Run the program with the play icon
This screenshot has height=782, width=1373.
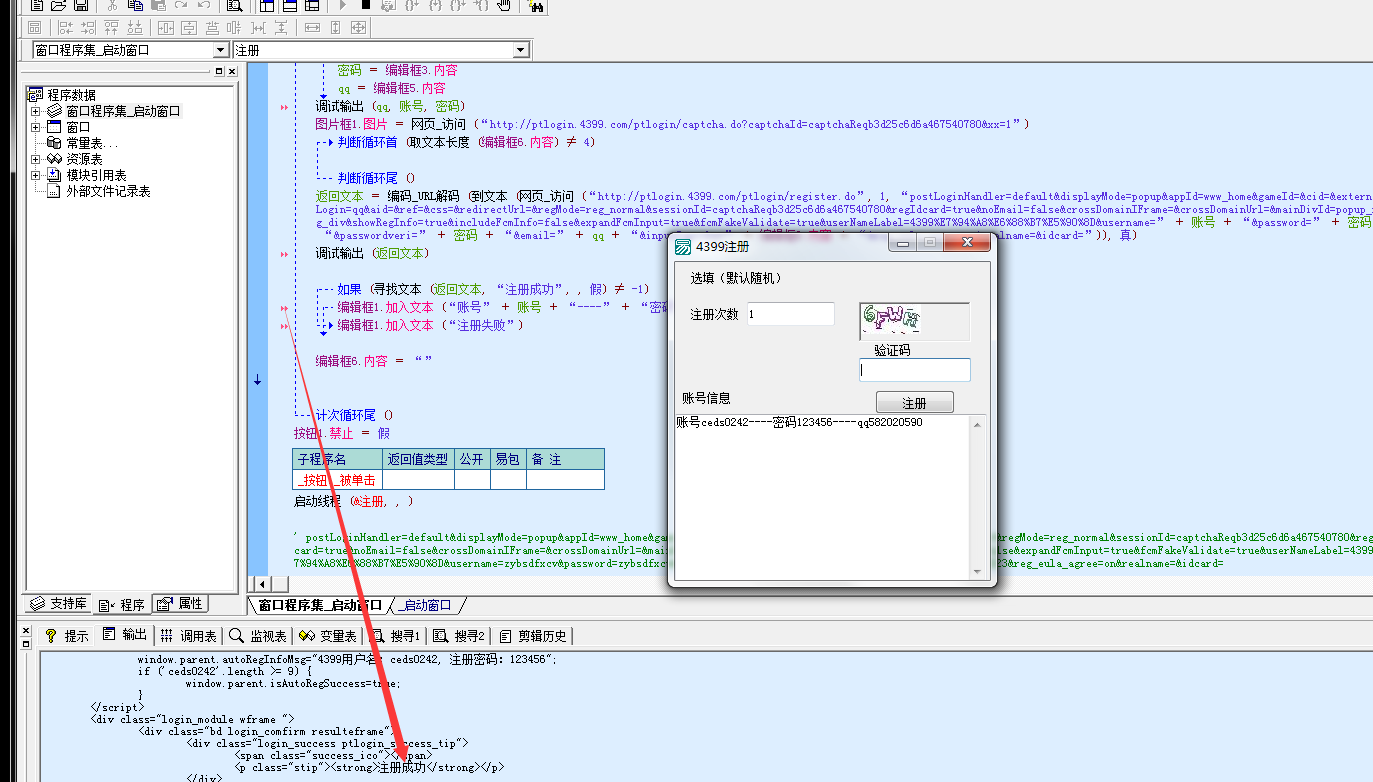[x=342, y=5]
